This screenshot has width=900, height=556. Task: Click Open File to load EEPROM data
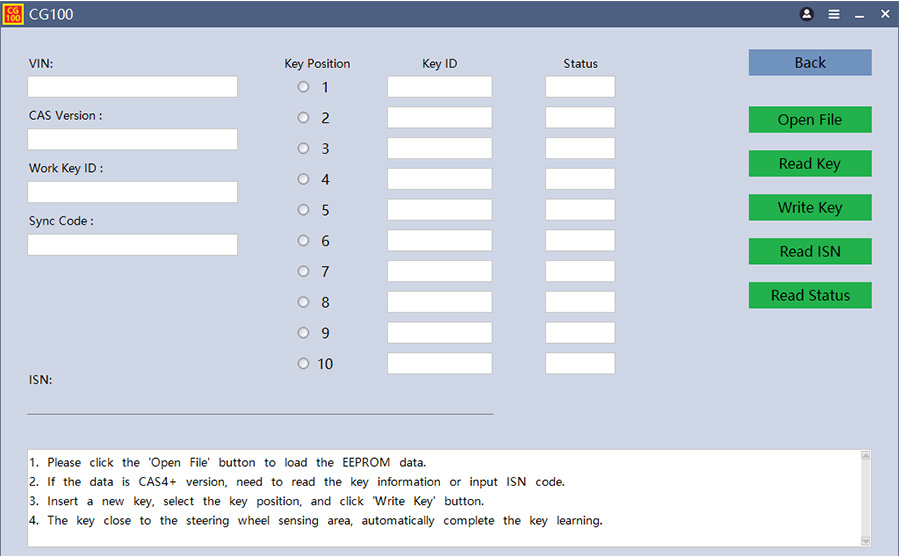(810, 120)
